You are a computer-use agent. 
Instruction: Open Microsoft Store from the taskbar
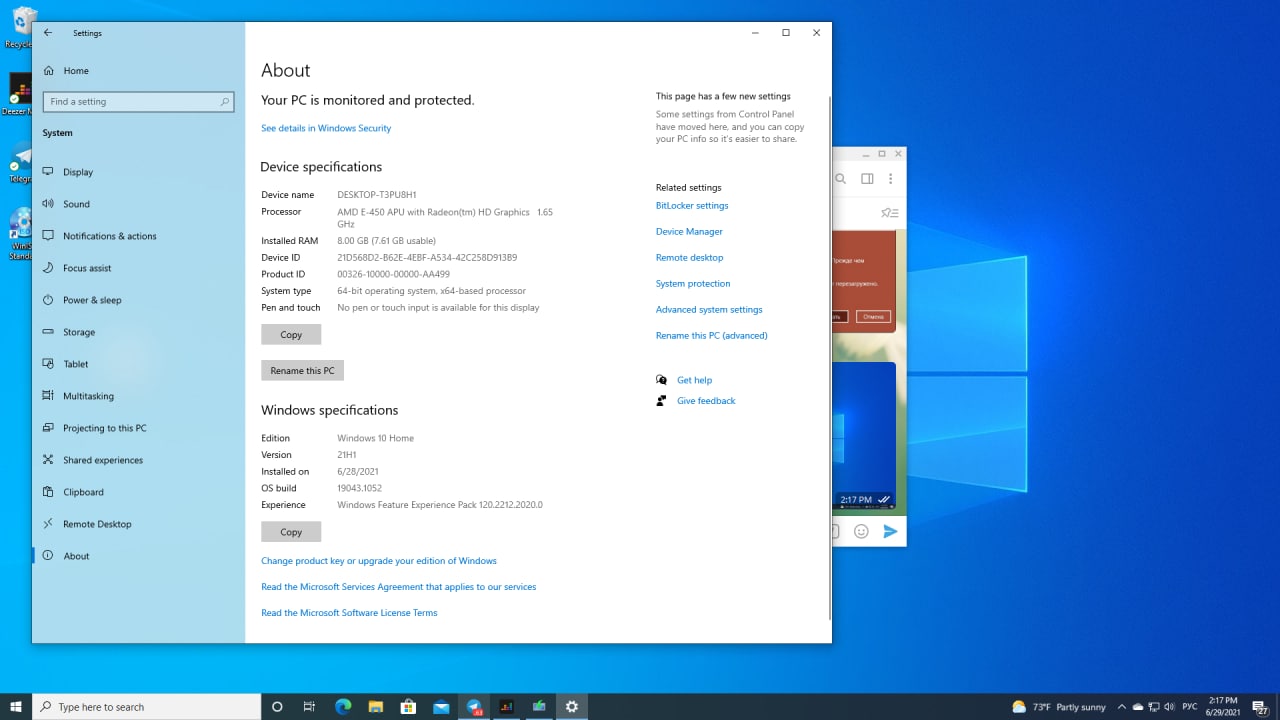[x=408, y=707]
